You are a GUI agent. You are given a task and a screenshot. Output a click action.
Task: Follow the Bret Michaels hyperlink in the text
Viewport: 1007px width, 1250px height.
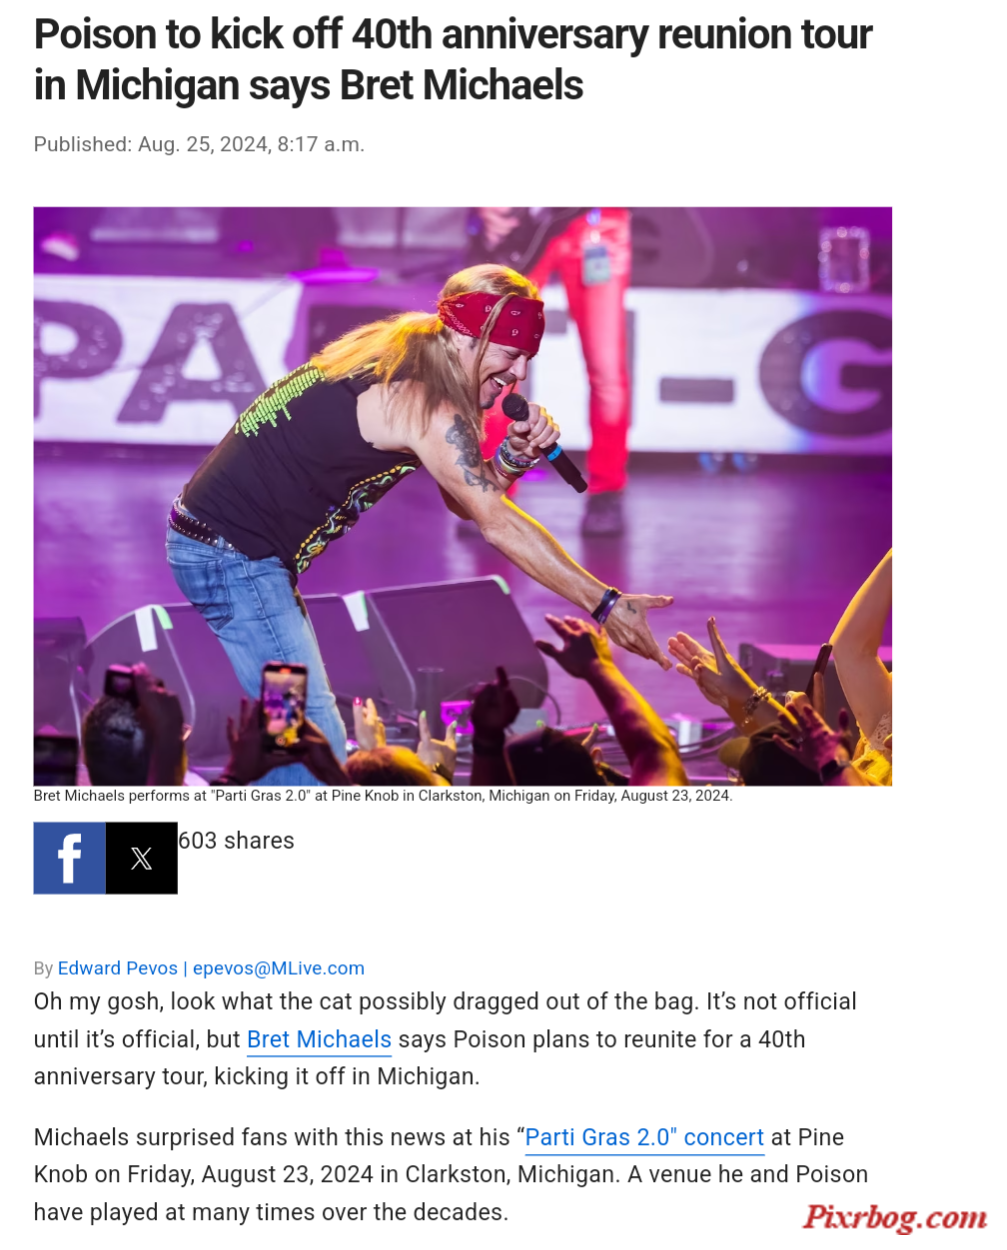coord(319,1040)
